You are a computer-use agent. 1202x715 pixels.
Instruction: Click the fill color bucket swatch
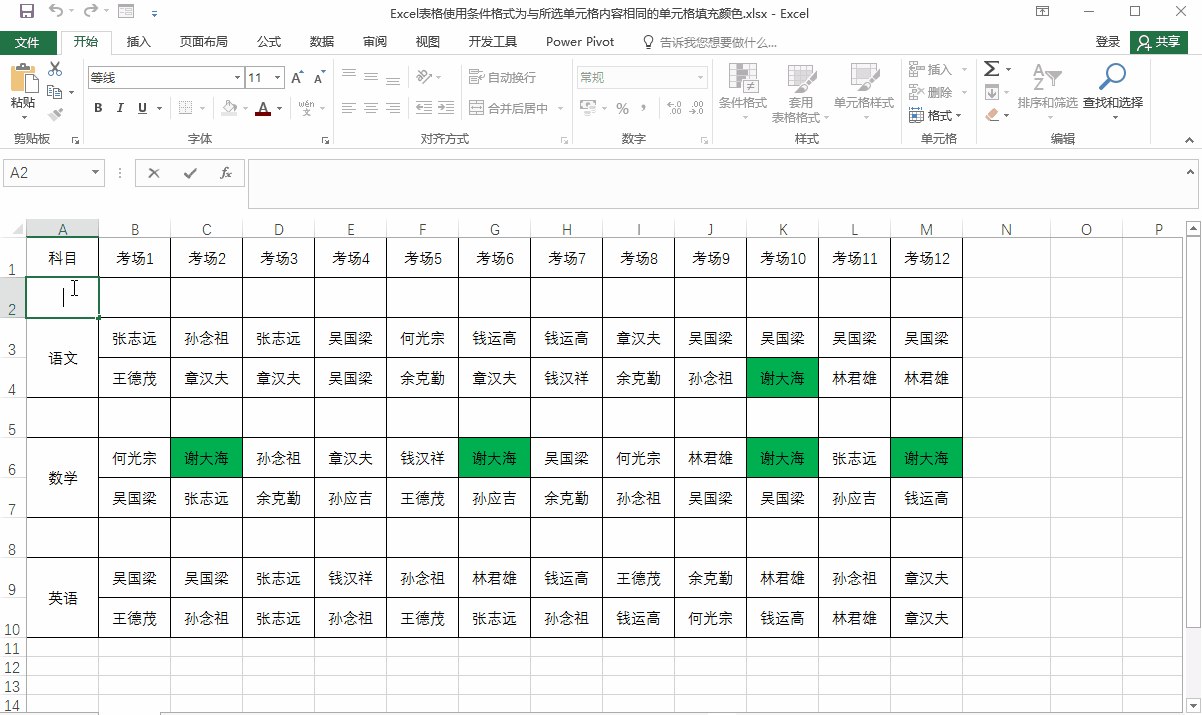pos(229,108)
